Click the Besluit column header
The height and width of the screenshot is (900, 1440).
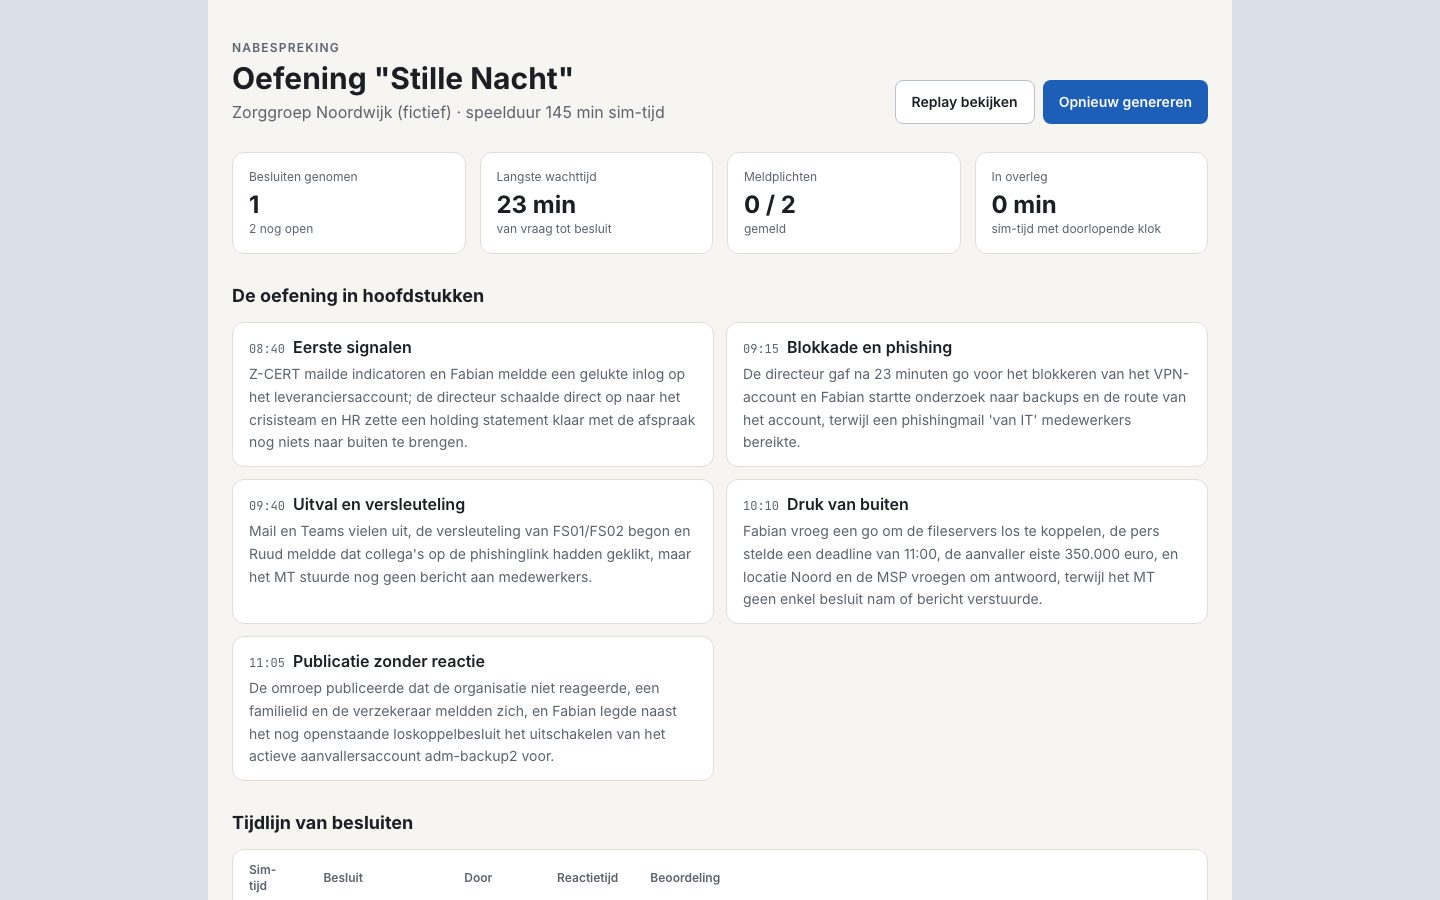pyautogui.click(x=343, y=878)
